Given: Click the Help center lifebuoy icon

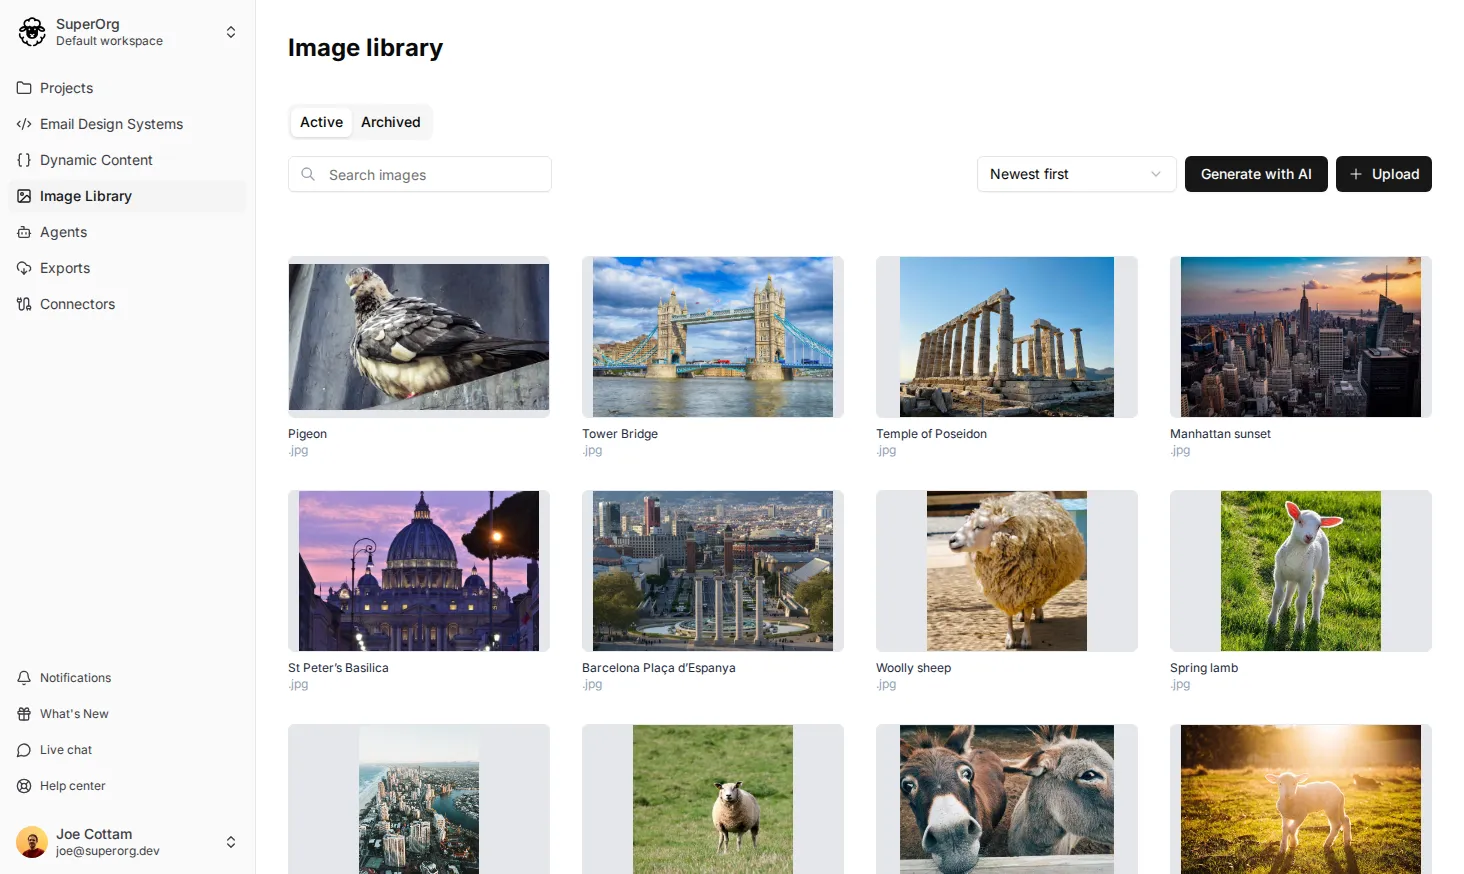Looking at the screenshot, I should 24,786.
